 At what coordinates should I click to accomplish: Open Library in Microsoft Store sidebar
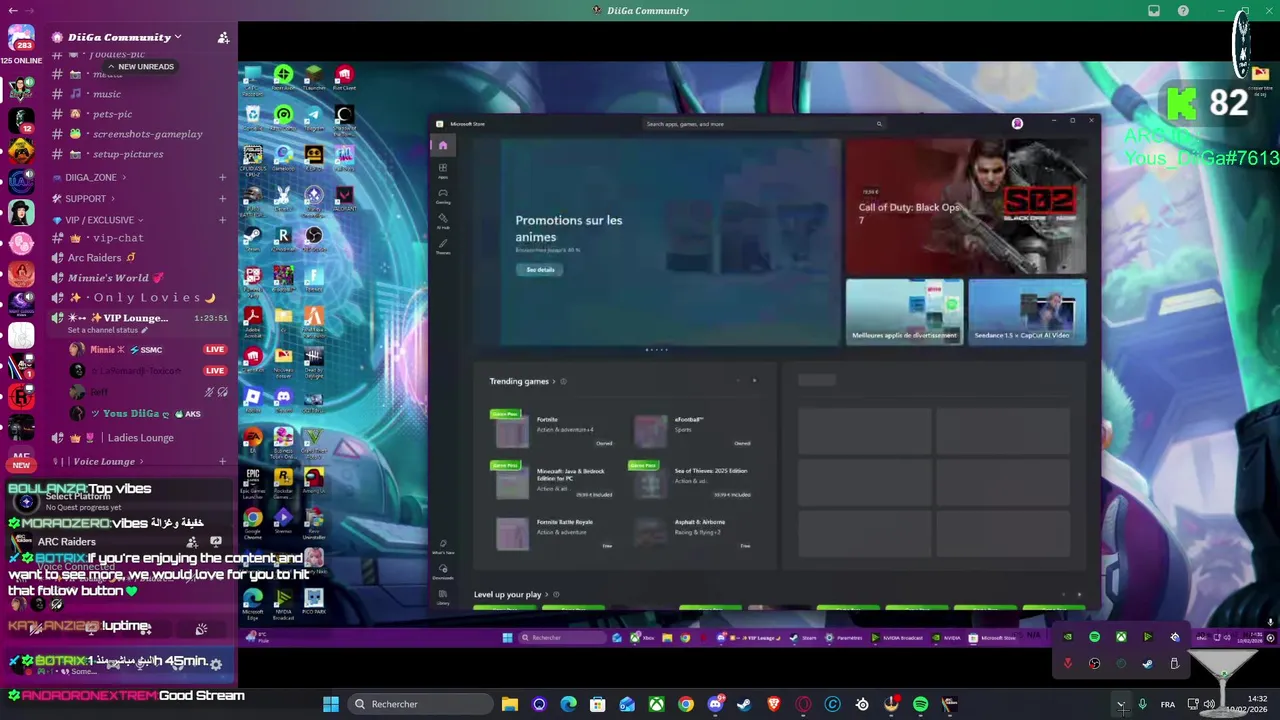pyautogui.click(x=443, y=596)
